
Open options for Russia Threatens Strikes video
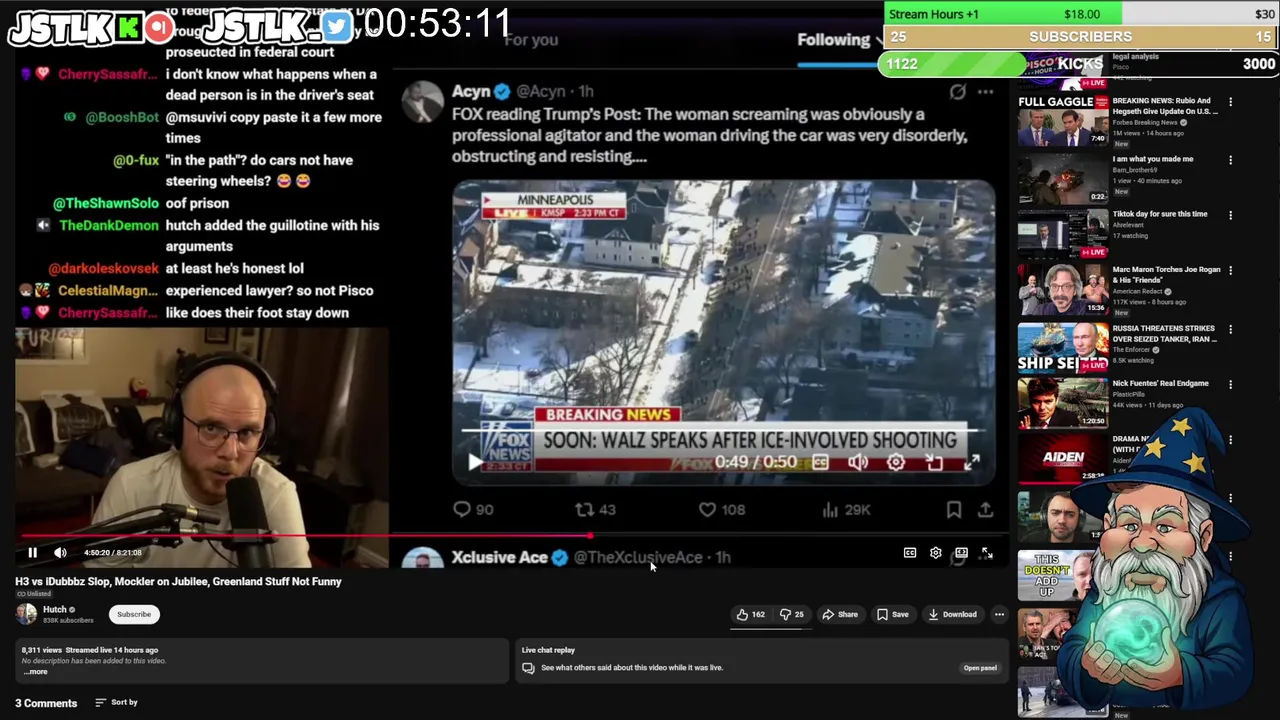[x=1230, y=329]
